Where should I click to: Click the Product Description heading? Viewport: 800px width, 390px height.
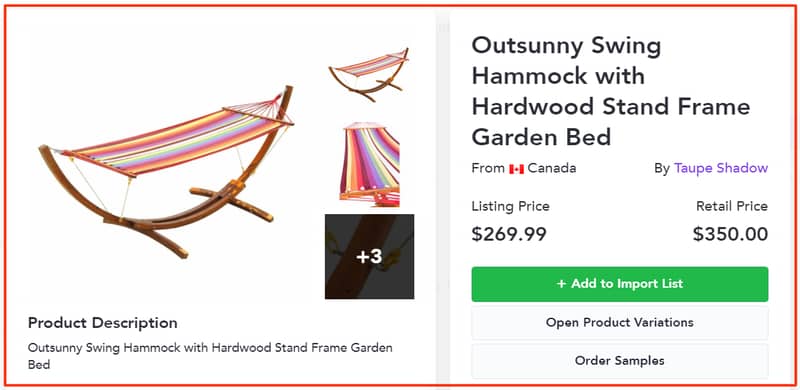tap(103, 323)
